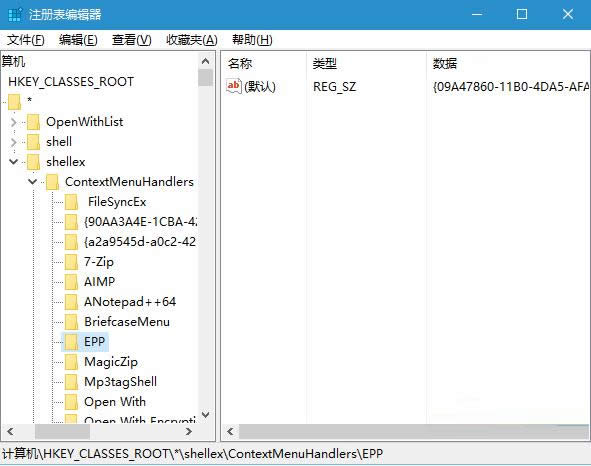Select the shellex tree label

[x=66, y=162]
